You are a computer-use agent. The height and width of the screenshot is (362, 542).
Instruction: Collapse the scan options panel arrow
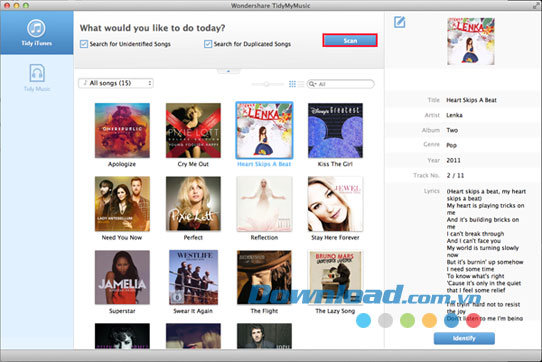(228, 71)
